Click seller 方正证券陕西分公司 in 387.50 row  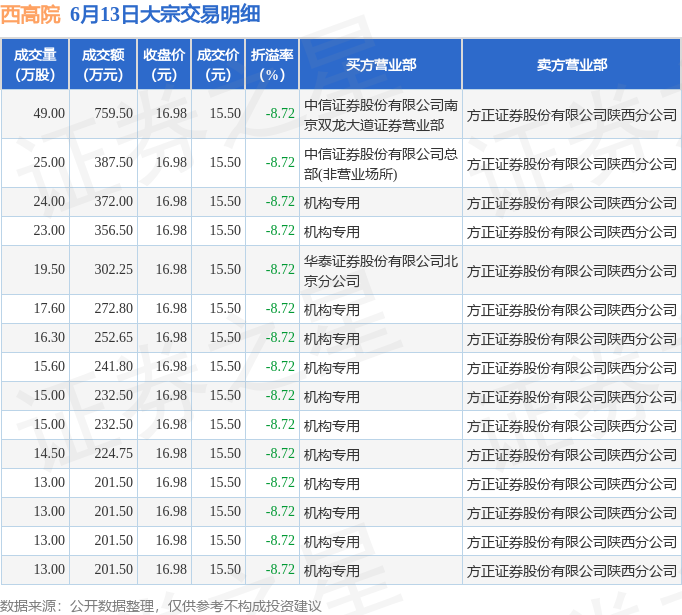[572, 164]
